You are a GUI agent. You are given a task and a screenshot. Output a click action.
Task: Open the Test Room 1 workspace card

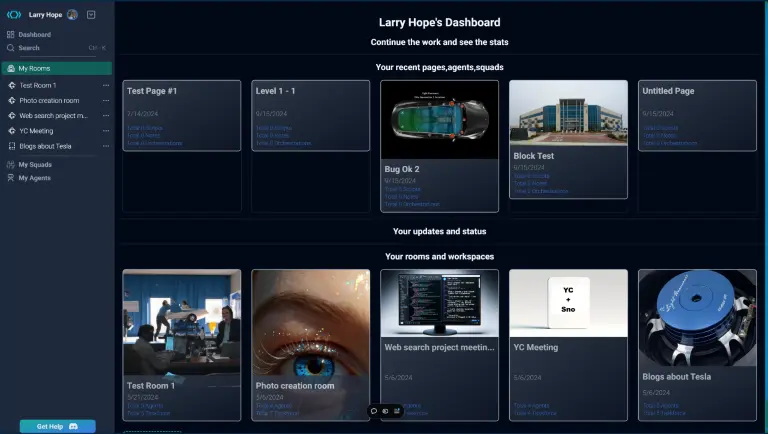(182, 345)
